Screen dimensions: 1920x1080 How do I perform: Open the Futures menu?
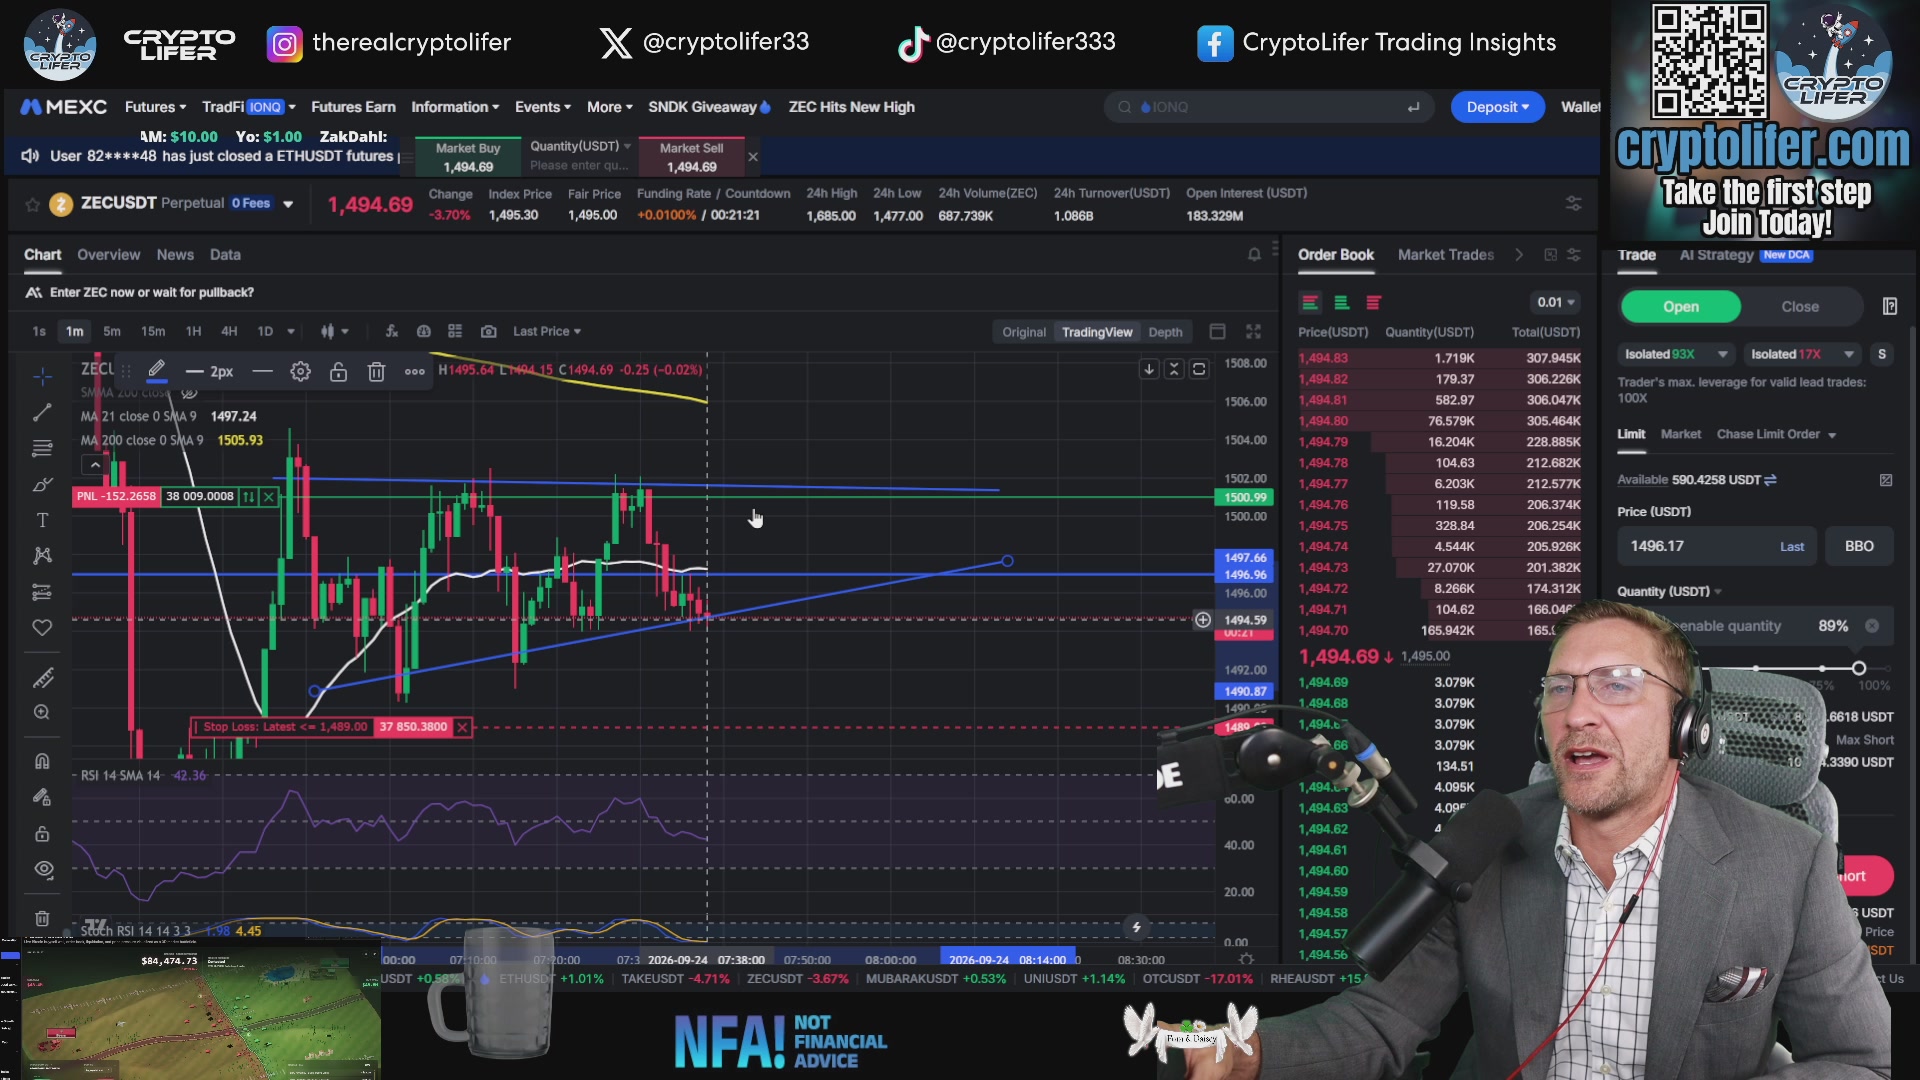(155, 107)
